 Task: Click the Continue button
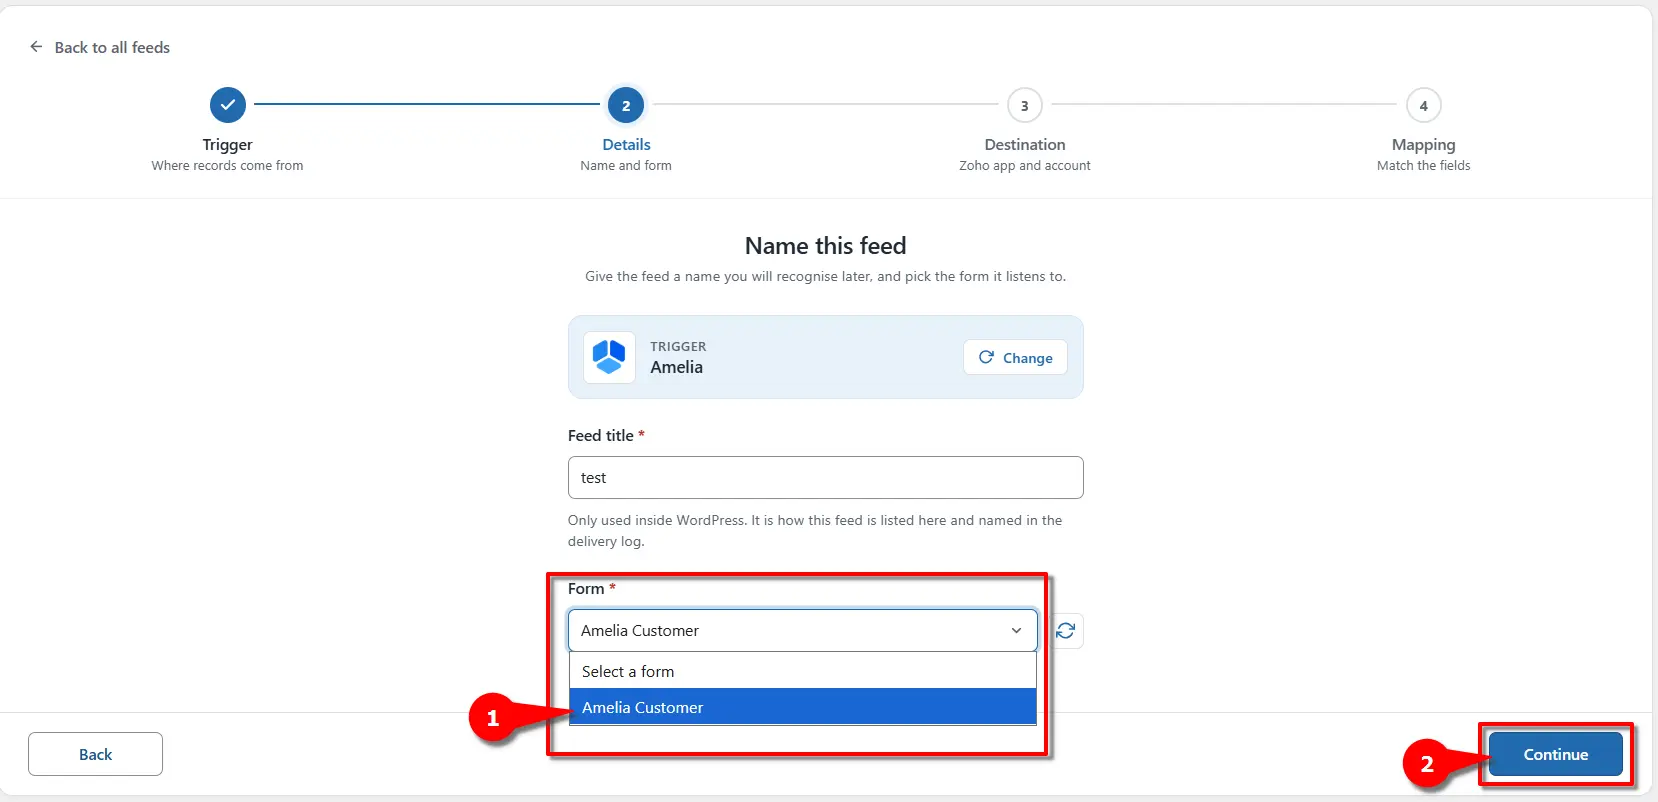(x=1555, y=754)
